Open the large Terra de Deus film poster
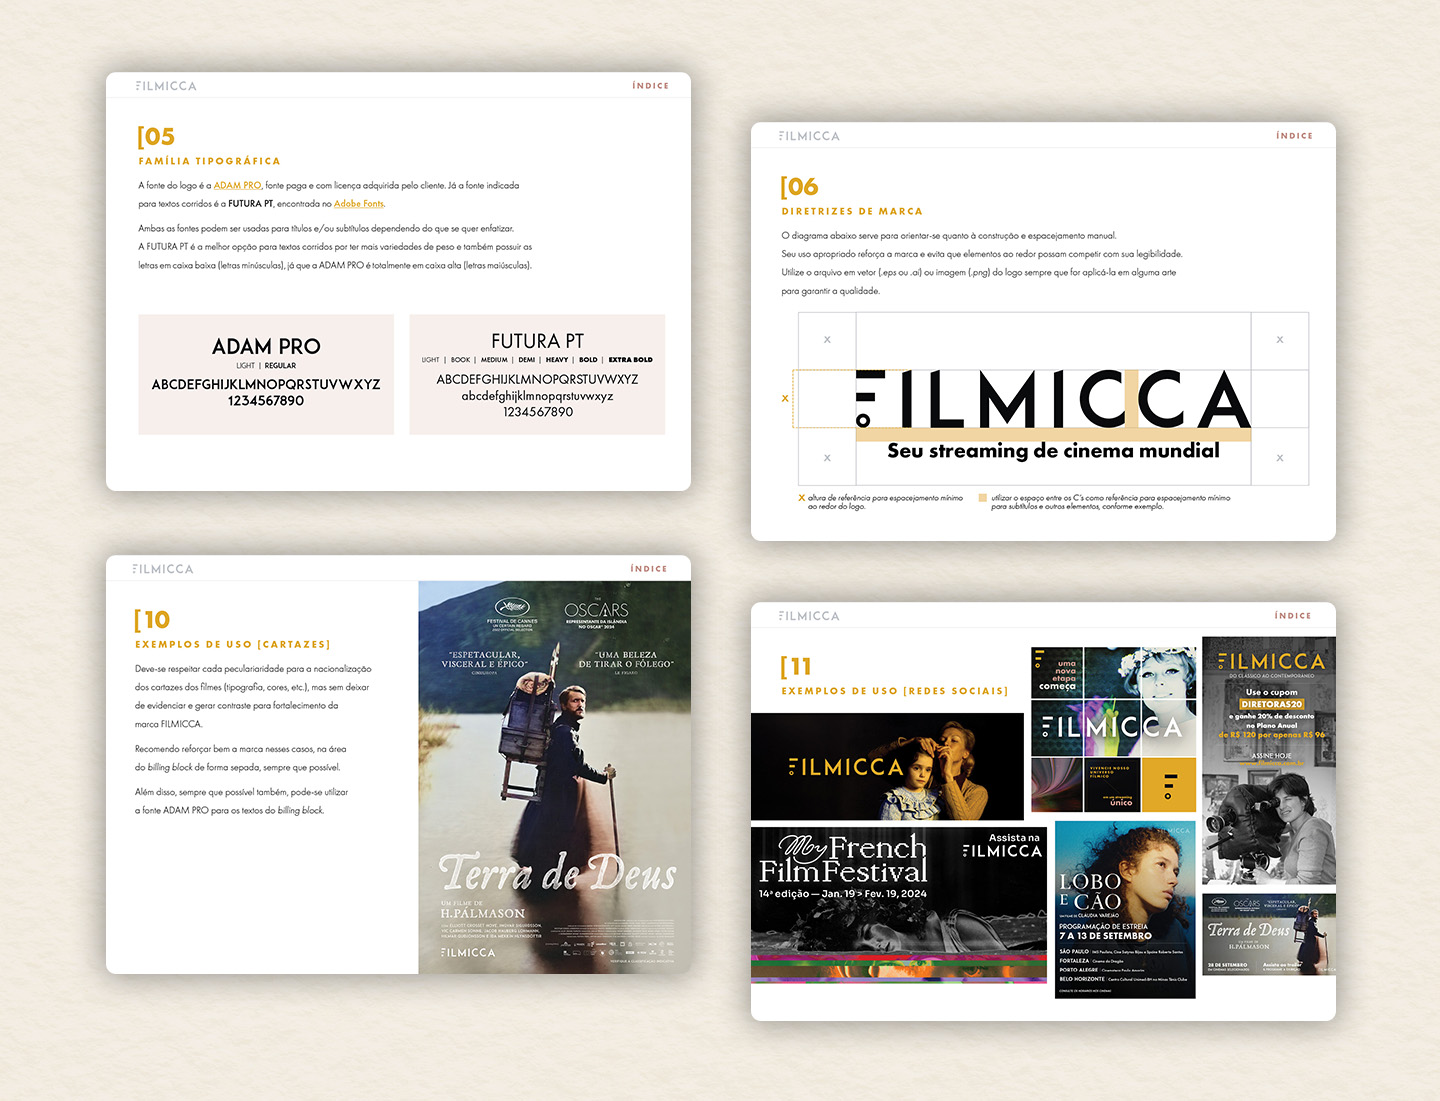 click(x=554, y=777)
